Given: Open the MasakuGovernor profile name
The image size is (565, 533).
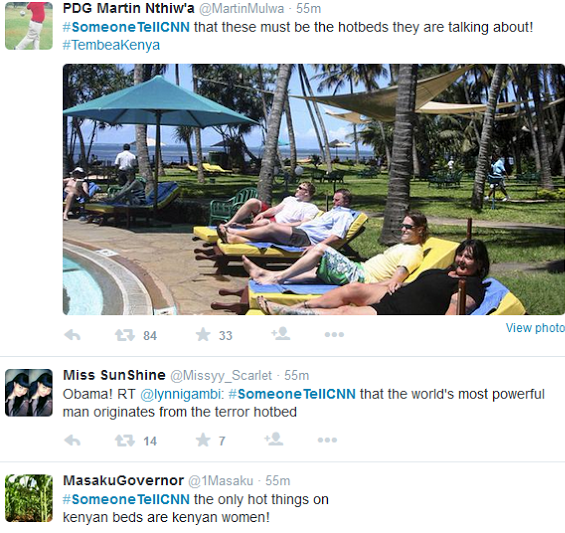Looking at the screenshot, I should (x=123, y=480).
